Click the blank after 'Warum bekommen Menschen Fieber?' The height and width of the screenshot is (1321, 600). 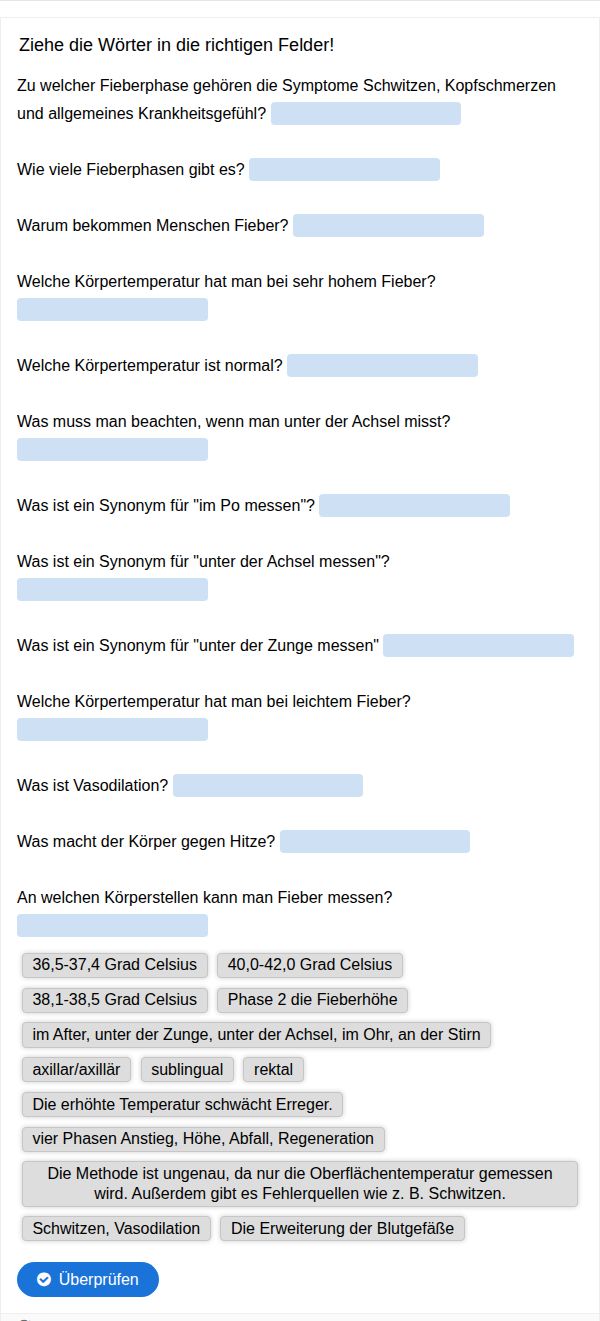click(388, 225)
